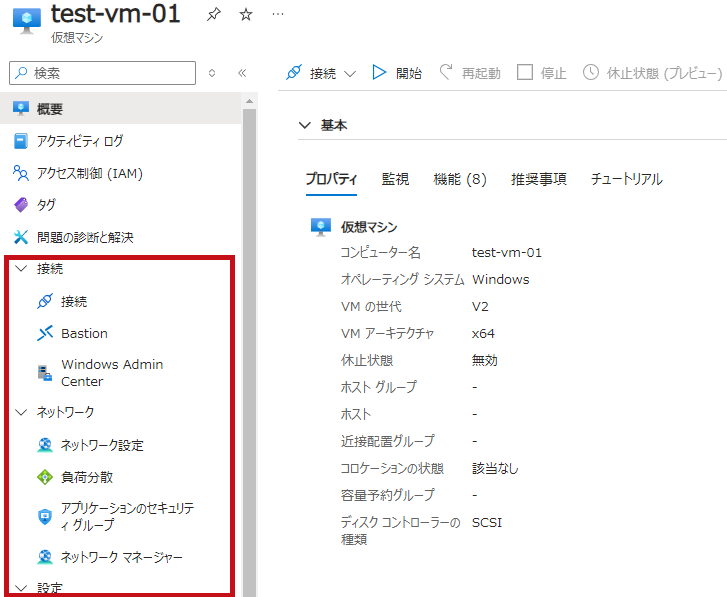The height and width of the screenshot is (597, 727).
Task: Pin test-vm-01 to the dashboard
Action: pyautogui.click(x=213, y=14)
